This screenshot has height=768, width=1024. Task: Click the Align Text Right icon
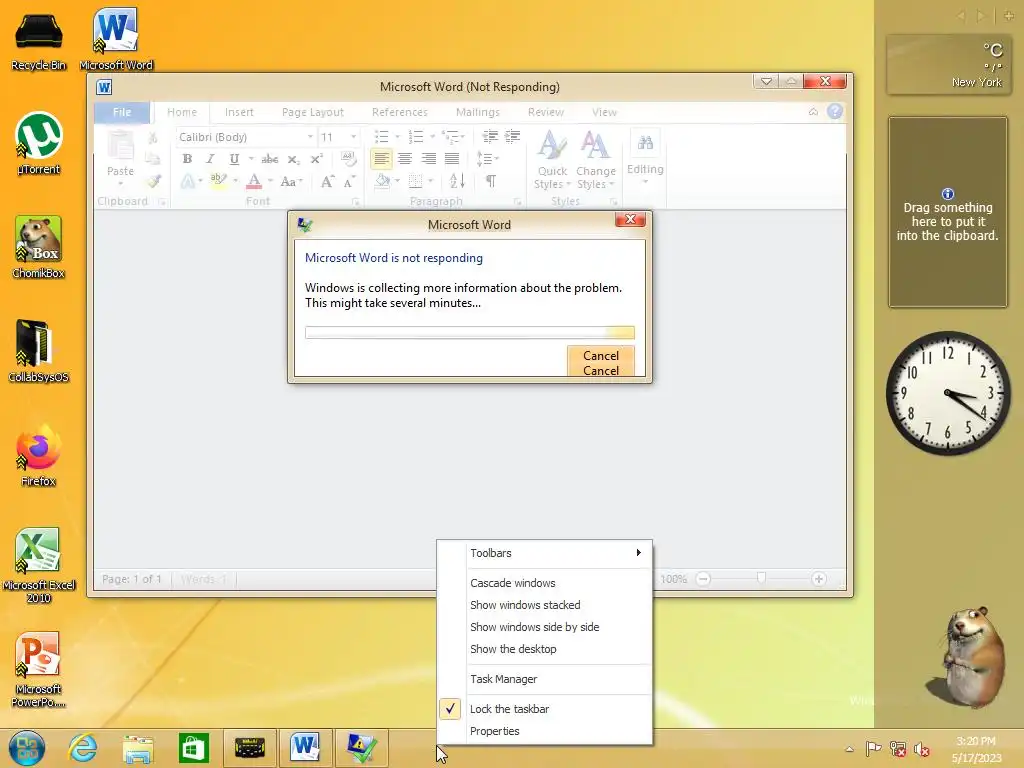(428, 159)
